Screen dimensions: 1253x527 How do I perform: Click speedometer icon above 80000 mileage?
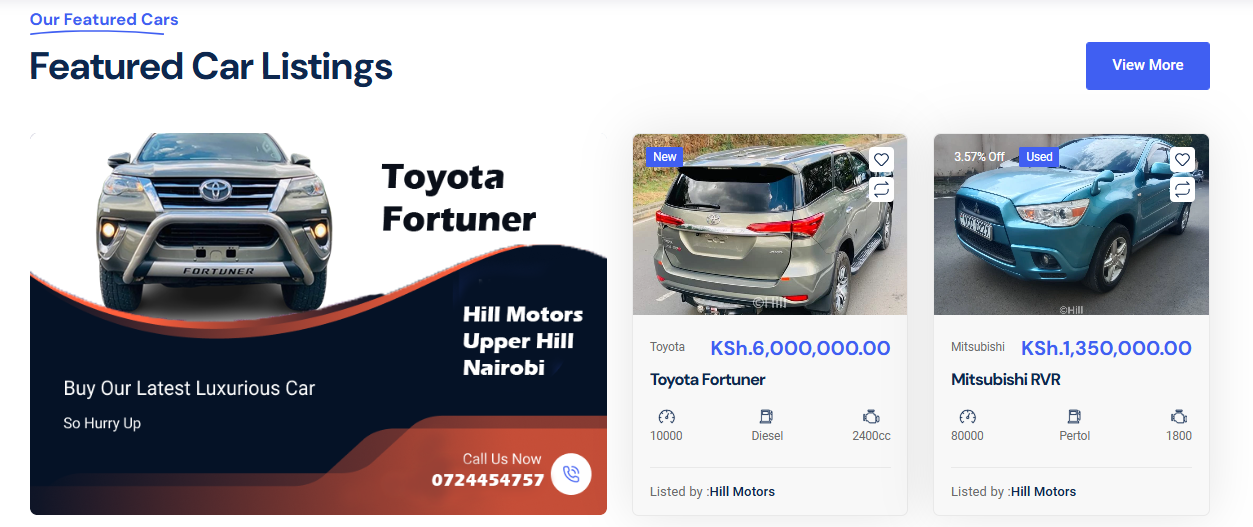[x=967, y=416]
